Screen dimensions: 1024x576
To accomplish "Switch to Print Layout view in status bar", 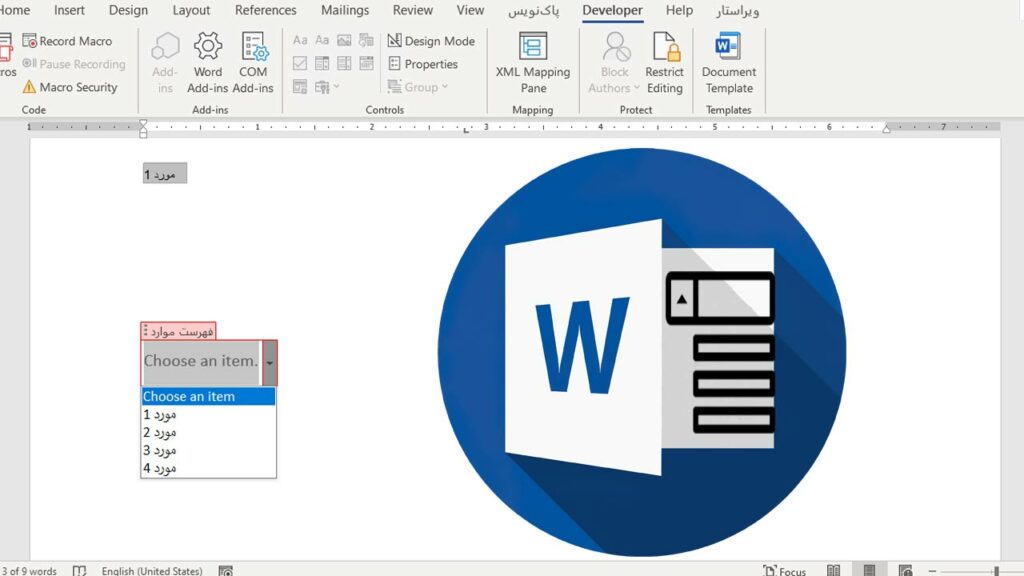I will click(869, 570).
